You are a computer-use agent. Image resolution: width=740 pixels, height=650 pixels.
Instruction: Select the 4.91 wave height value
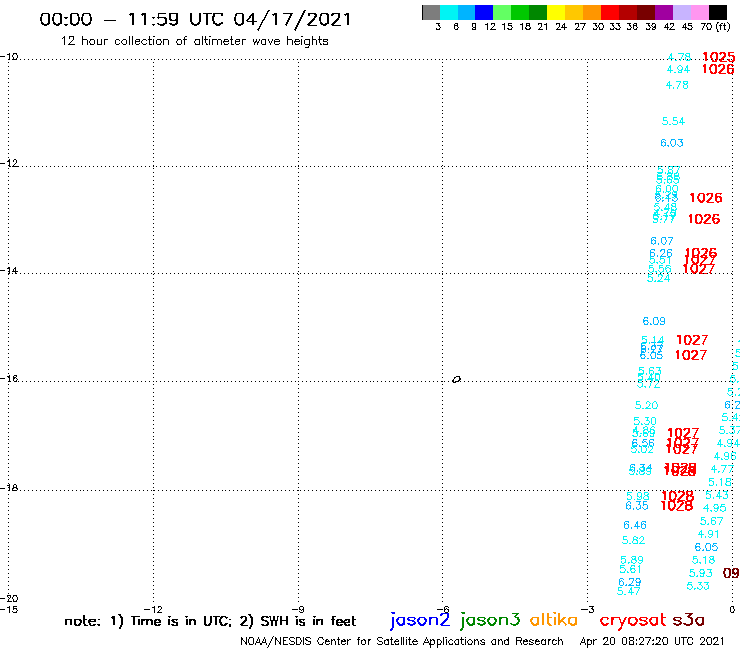pos(708,534)
